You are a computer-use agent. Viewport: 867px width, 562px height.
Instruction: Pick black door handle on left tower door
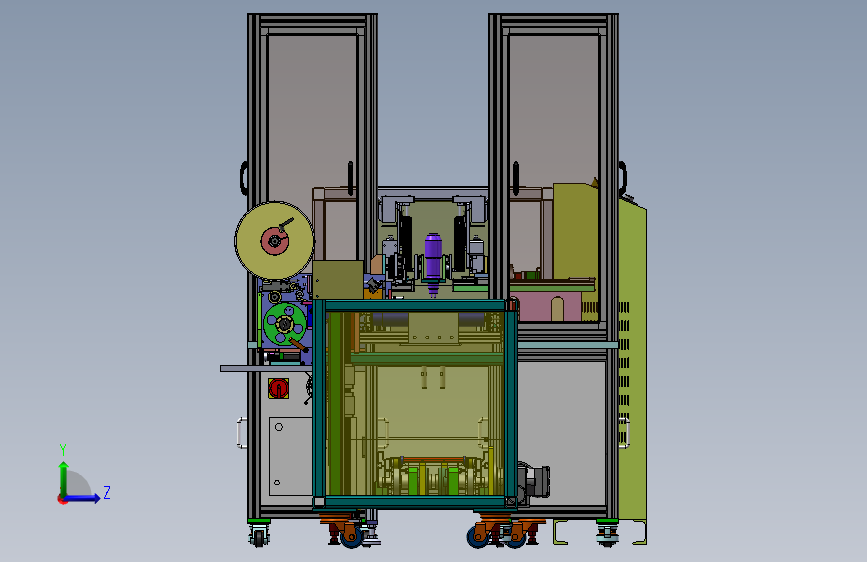pyautogui.click(x=351, y=178)
